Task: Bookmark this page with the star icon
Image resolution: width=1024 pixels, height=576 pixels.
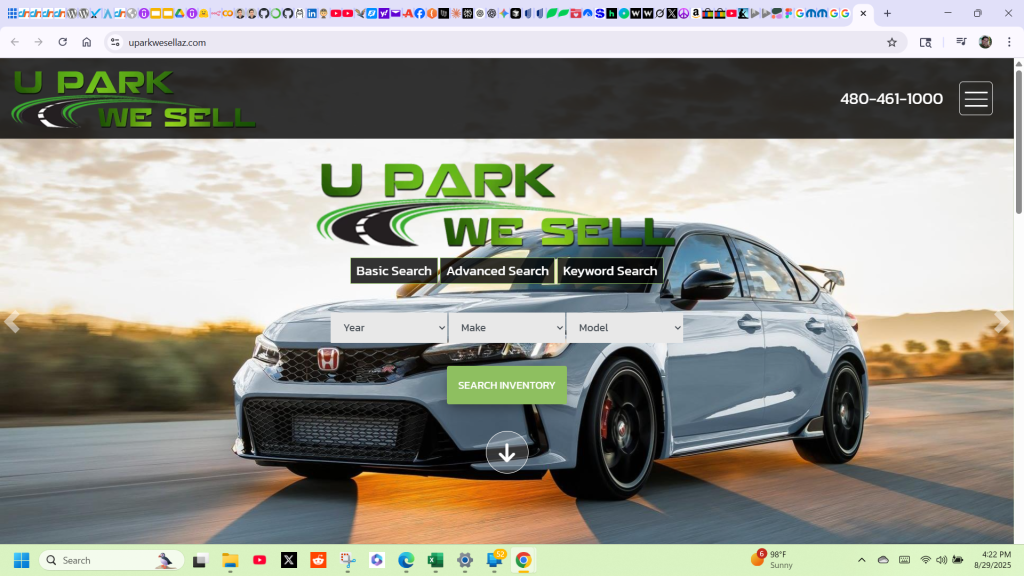Action: 891,42
